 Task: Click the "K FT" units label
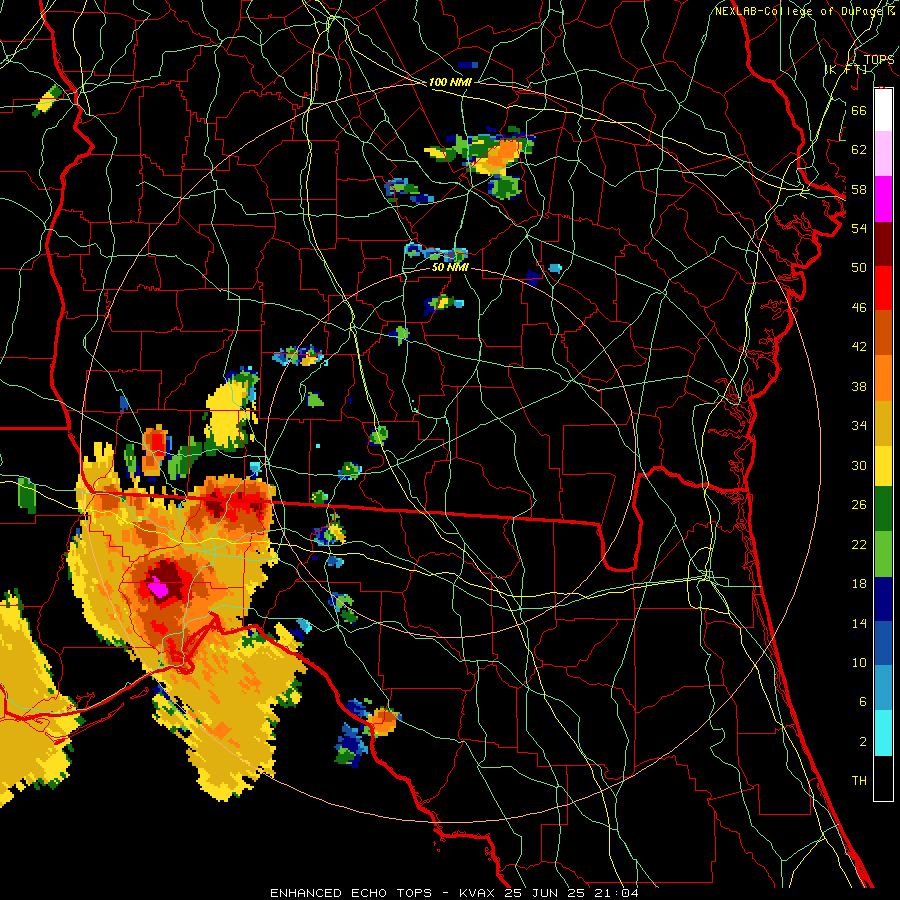click(847, 69)
